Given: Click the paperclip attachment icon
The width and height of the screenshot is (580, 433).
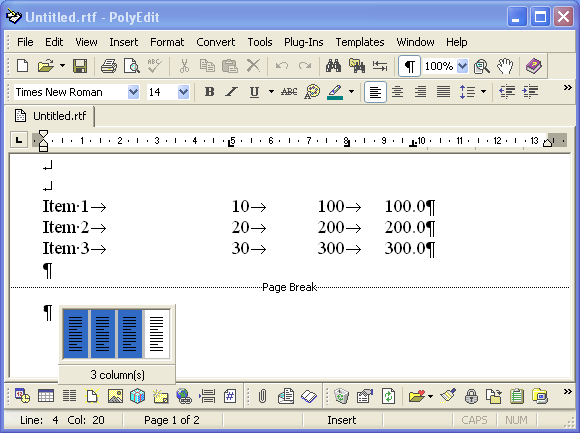Looking at the screenshot, I should tap(262, 396).
